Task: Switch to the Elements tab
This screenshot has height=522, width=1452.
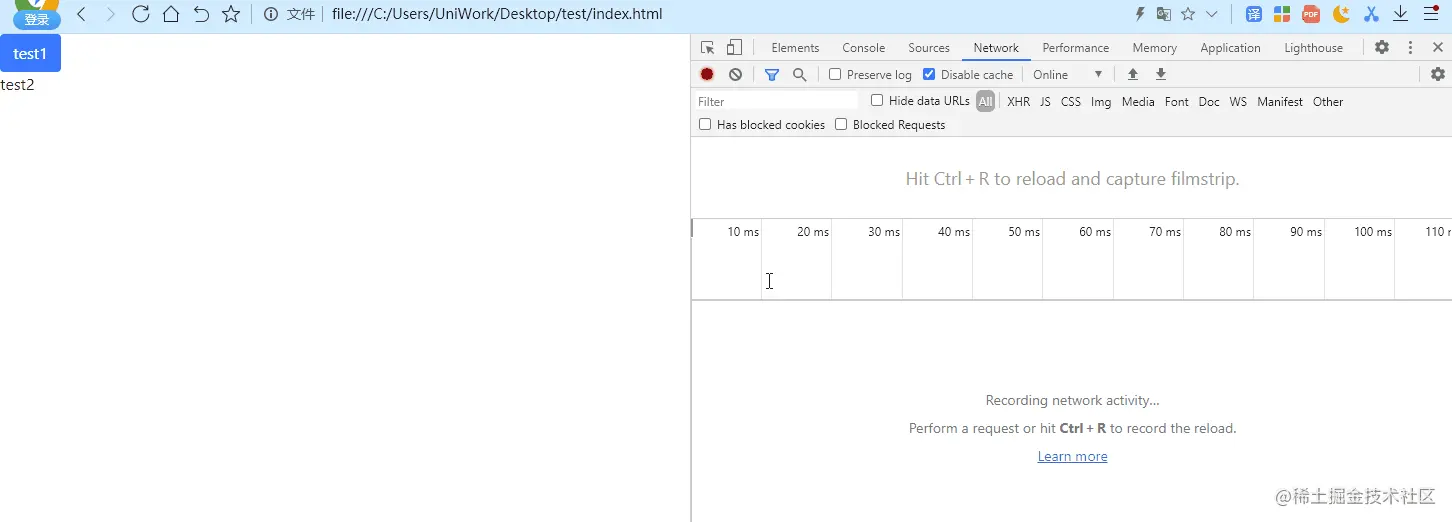Action: click(x=795, y=47)
